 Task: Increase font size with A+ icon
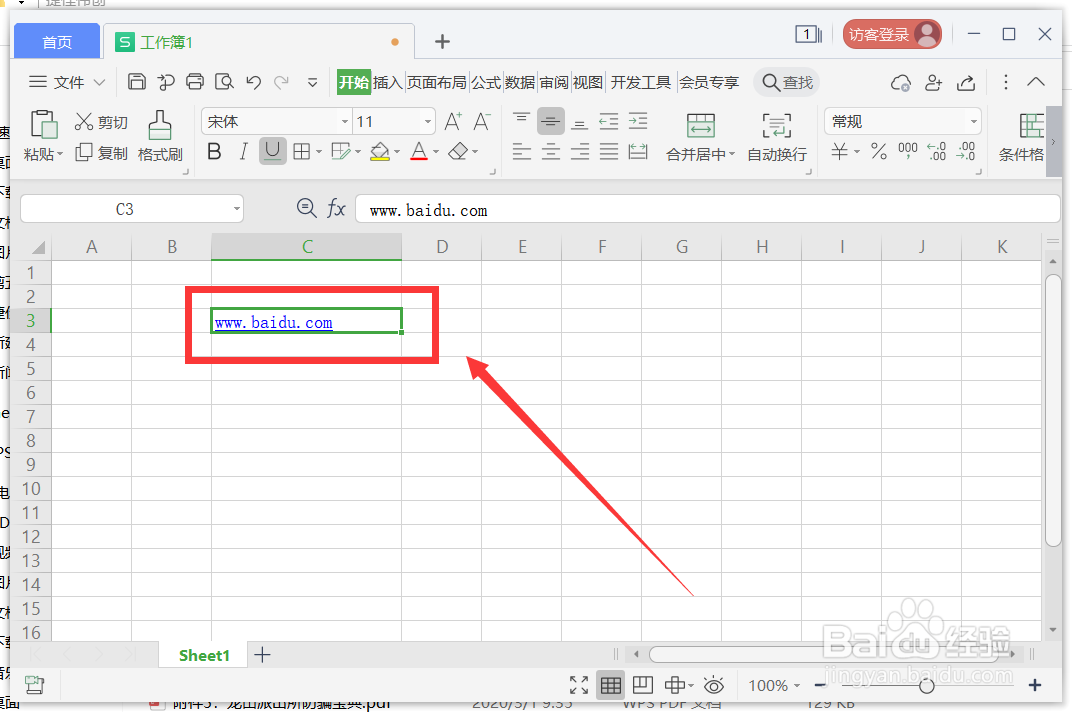pos(453,122)
